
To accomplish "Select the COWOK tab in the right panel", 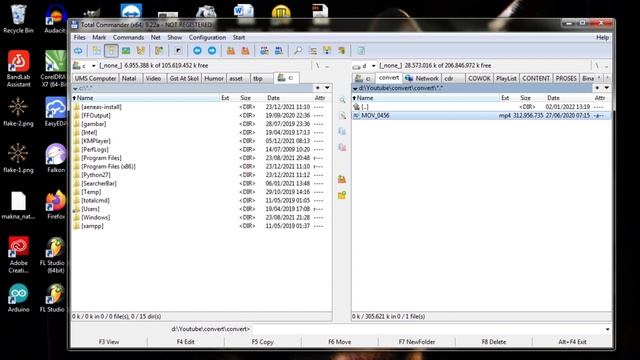I will click(479, 78).
